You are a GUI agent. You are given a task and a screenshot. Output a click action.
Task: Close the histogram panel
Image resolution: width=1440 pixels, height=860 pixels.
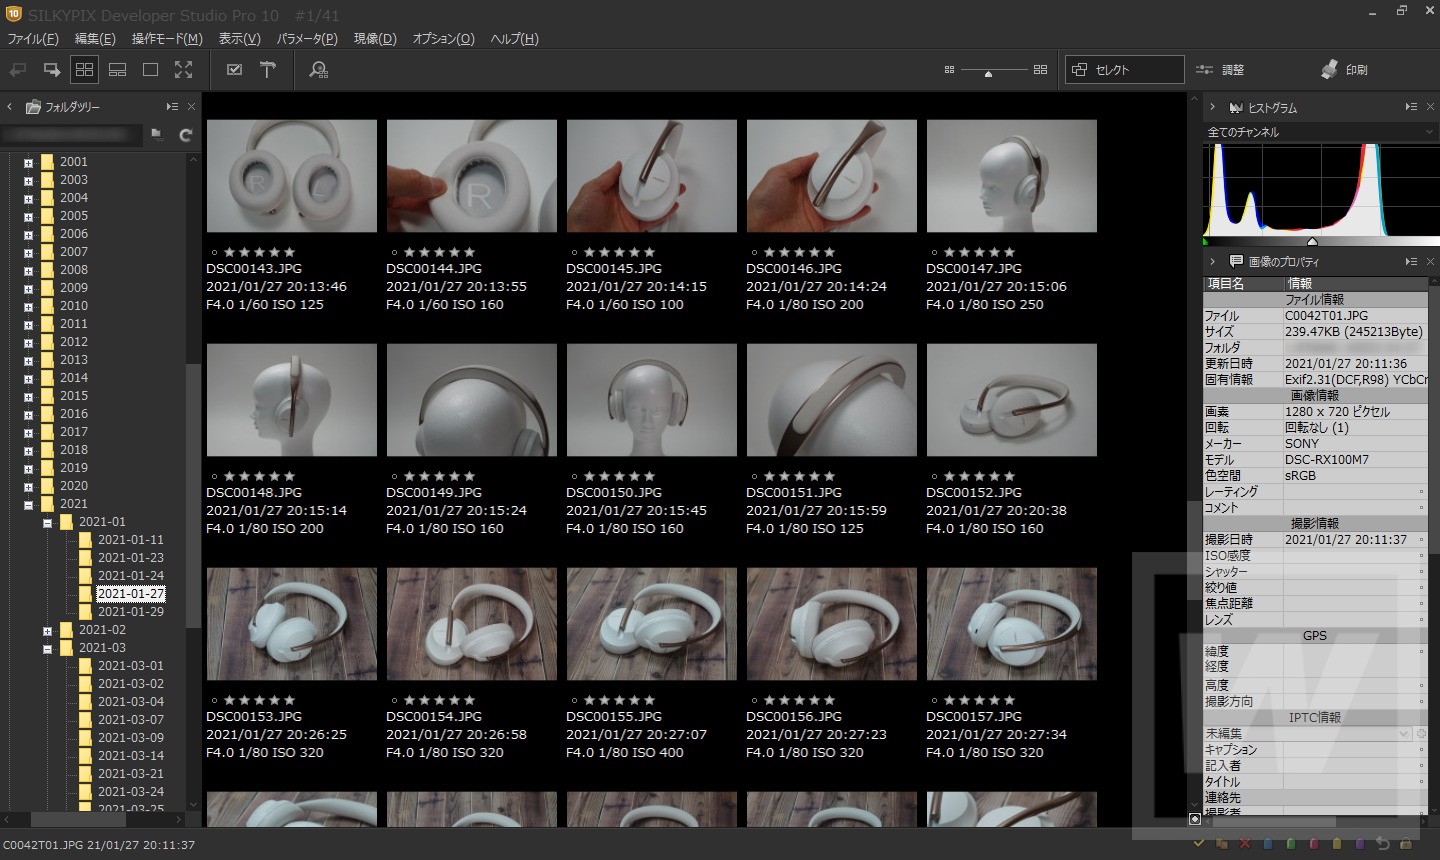(x=1430, y=107)
